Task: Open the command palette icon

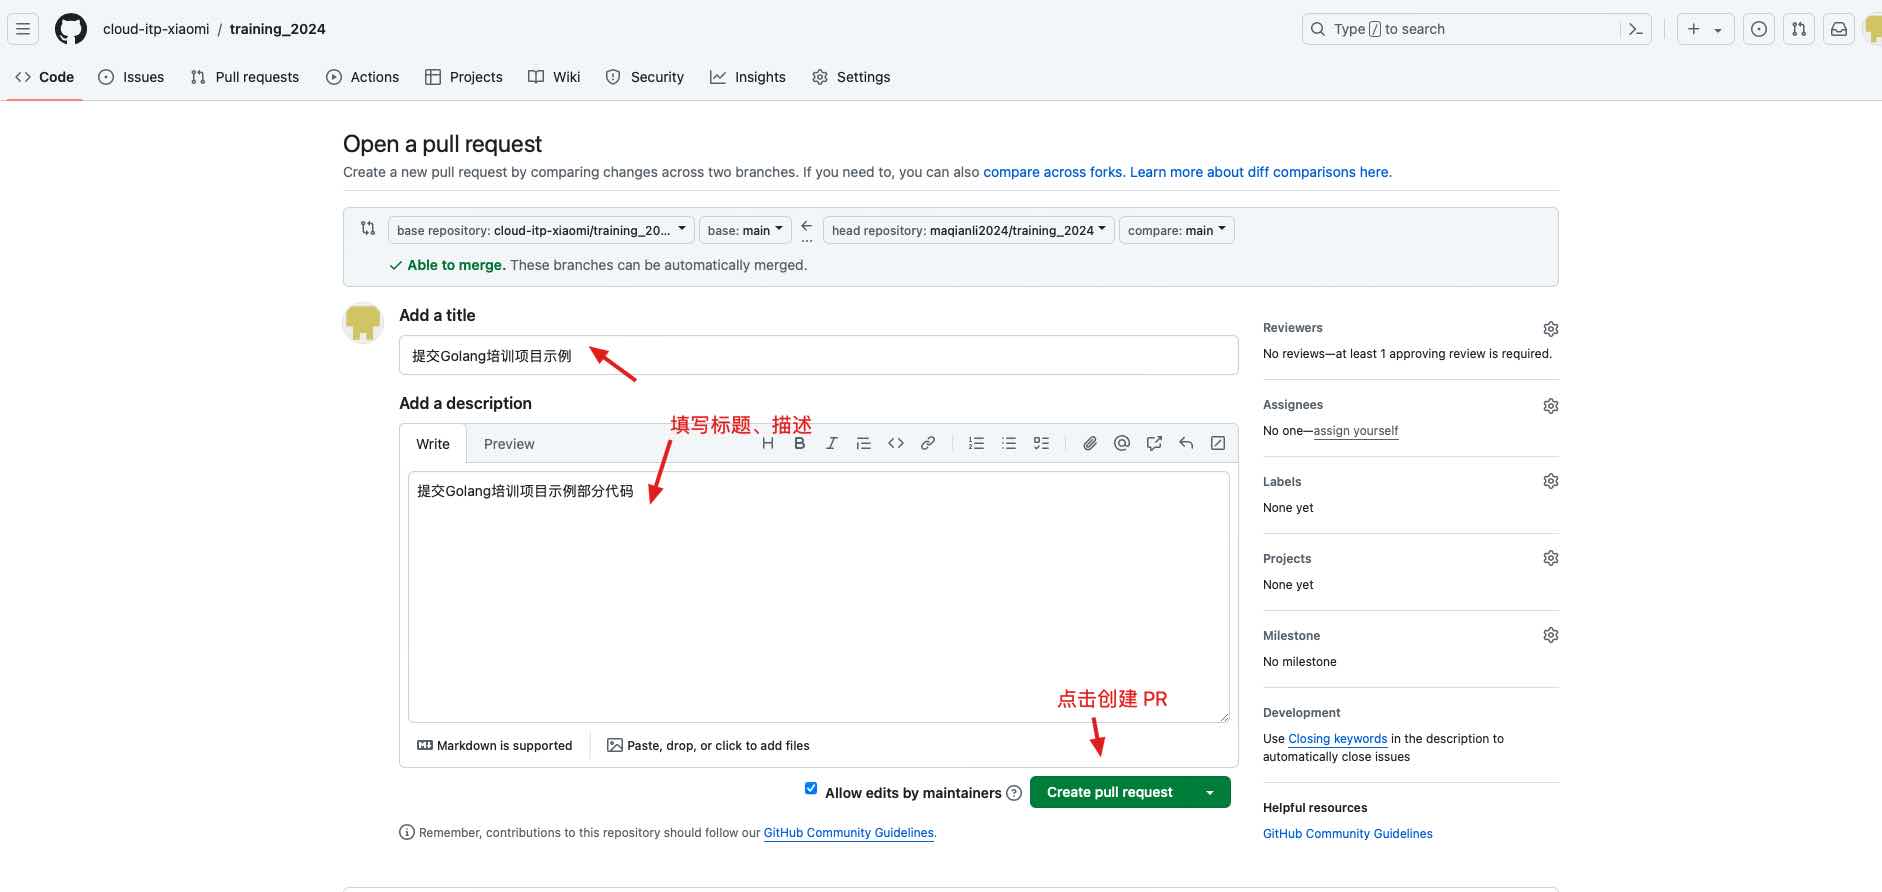Action: click(x=1636, y=29)
